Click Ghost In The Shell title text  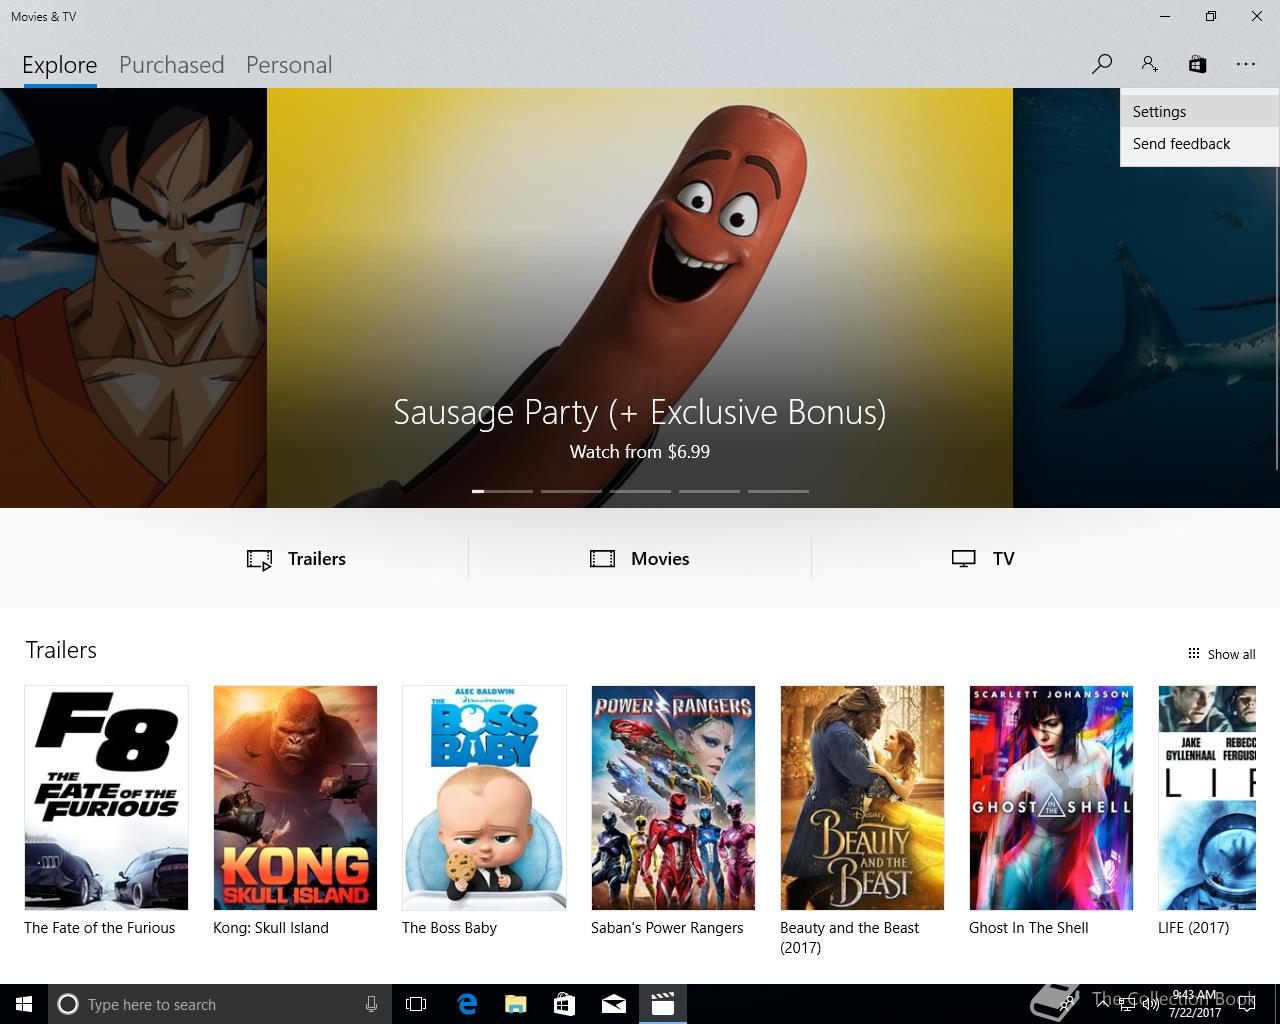[1029, 928]
